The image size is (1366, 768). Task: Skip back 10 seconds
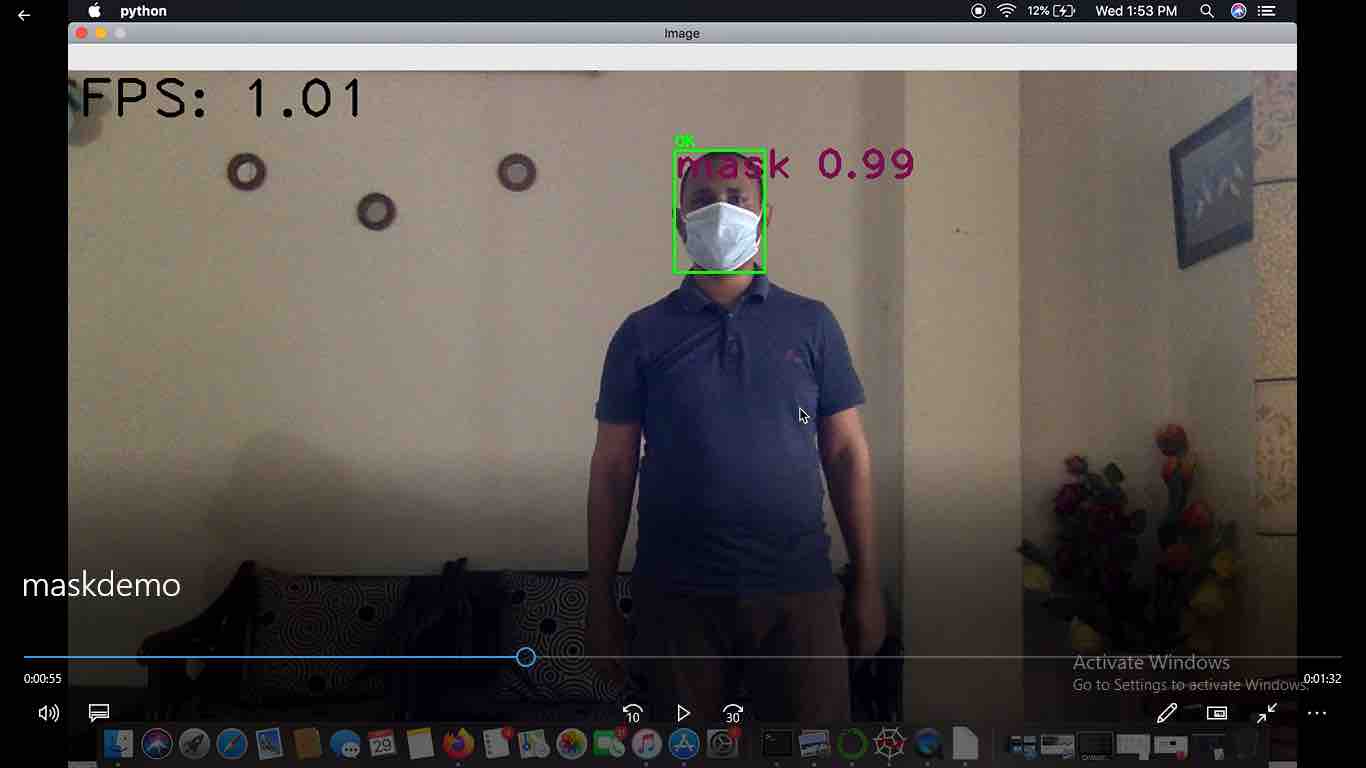point(632,713)
